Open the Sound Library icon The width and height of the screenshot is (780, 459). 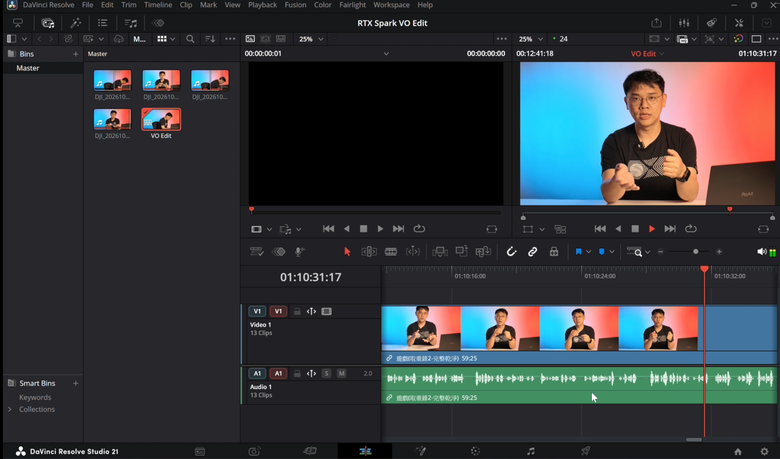130,23
